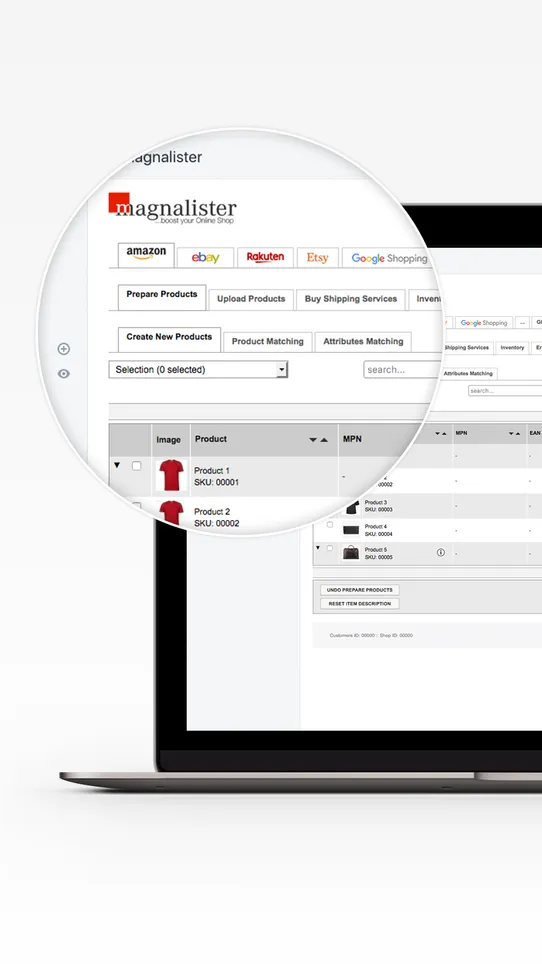Switch to the Prepare Products tab

(x=162, y=297)
